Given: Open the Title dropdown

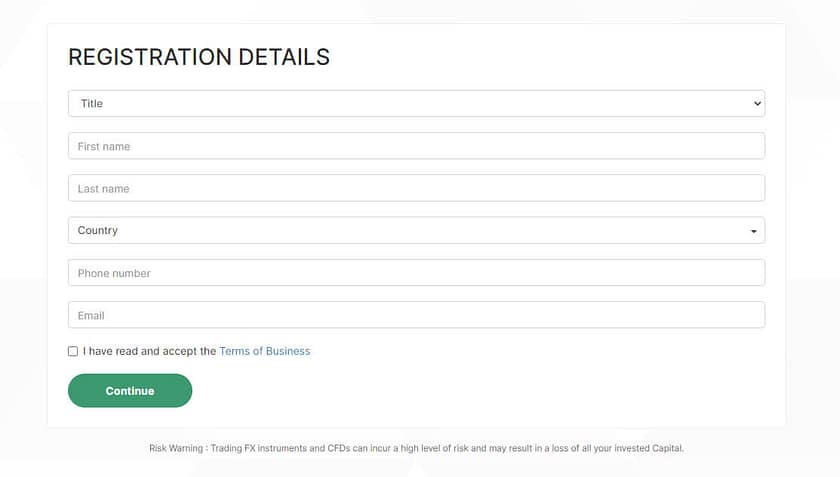Looking at the screenshot, I should (416, 104).
